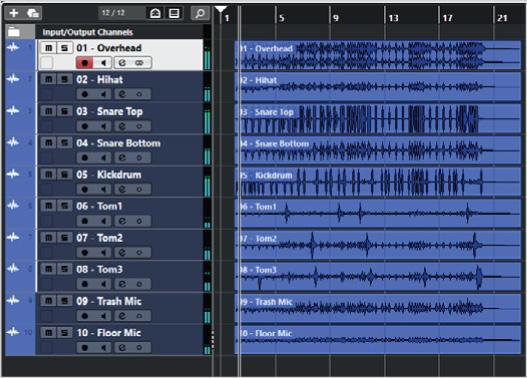Mute the 06 - Tom1 track

(48, 206)
